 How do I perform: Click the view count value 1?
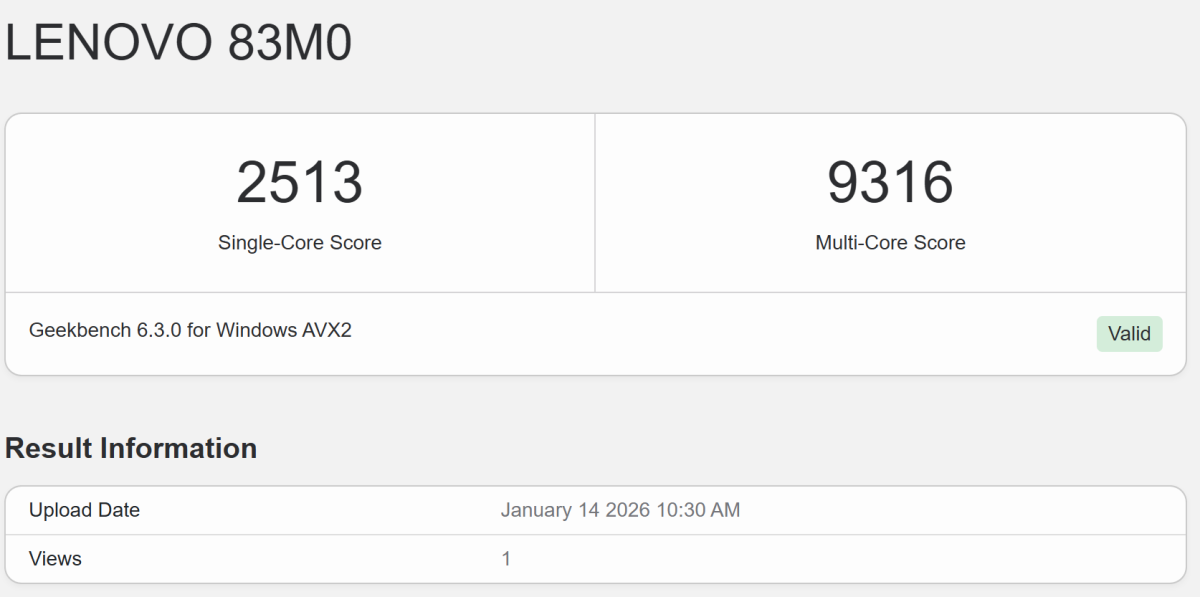(x=506, y=559)
